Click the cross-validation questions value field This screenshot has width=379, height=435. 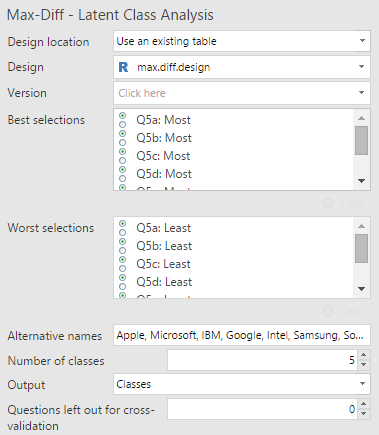(262, 409)
